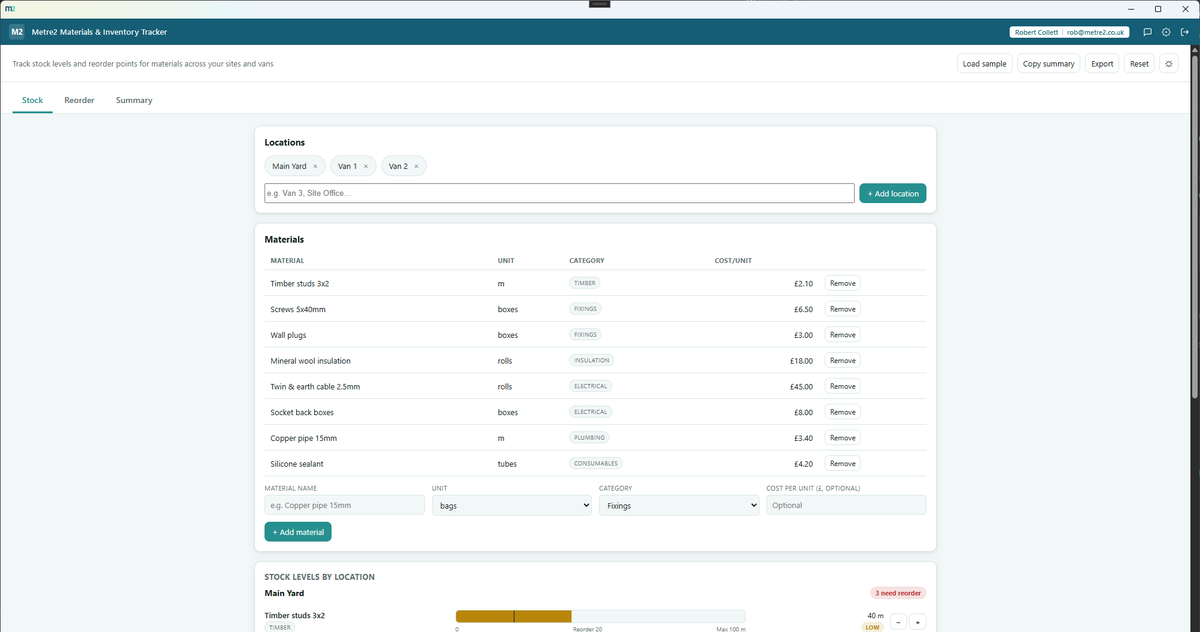This screenshot has width=1200, height=632.
Task: Remove the Silicone sealant material
Action: 843,463
